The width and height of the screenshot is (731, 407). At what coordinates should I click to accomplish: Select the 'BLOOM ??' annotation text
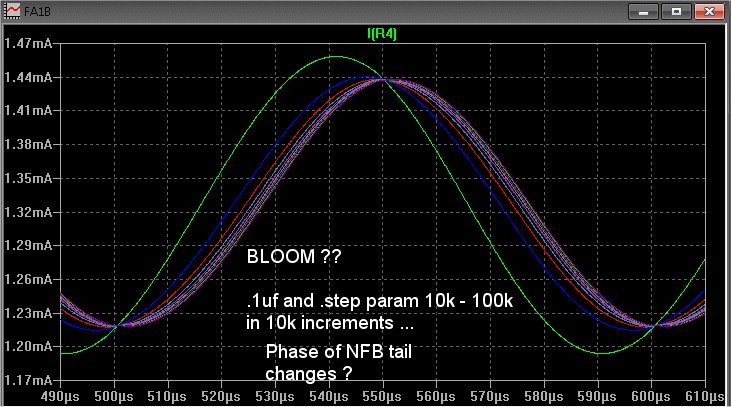click(x=294, y=256)
